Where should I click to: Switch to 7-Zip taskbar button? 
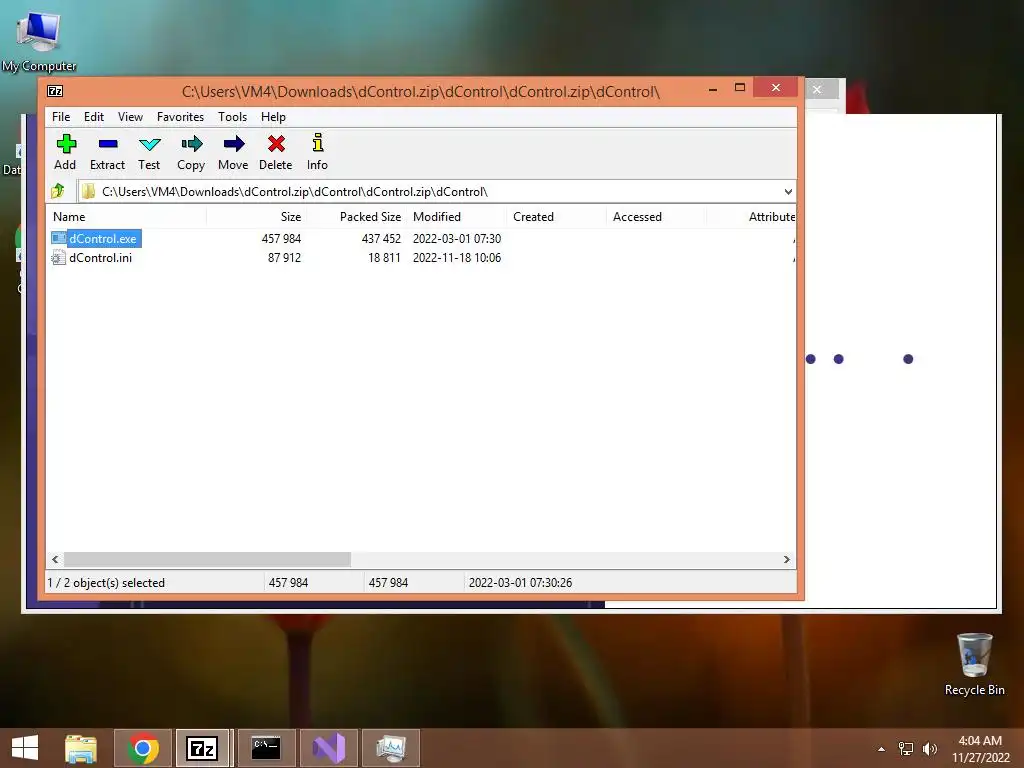click(202, 748)
